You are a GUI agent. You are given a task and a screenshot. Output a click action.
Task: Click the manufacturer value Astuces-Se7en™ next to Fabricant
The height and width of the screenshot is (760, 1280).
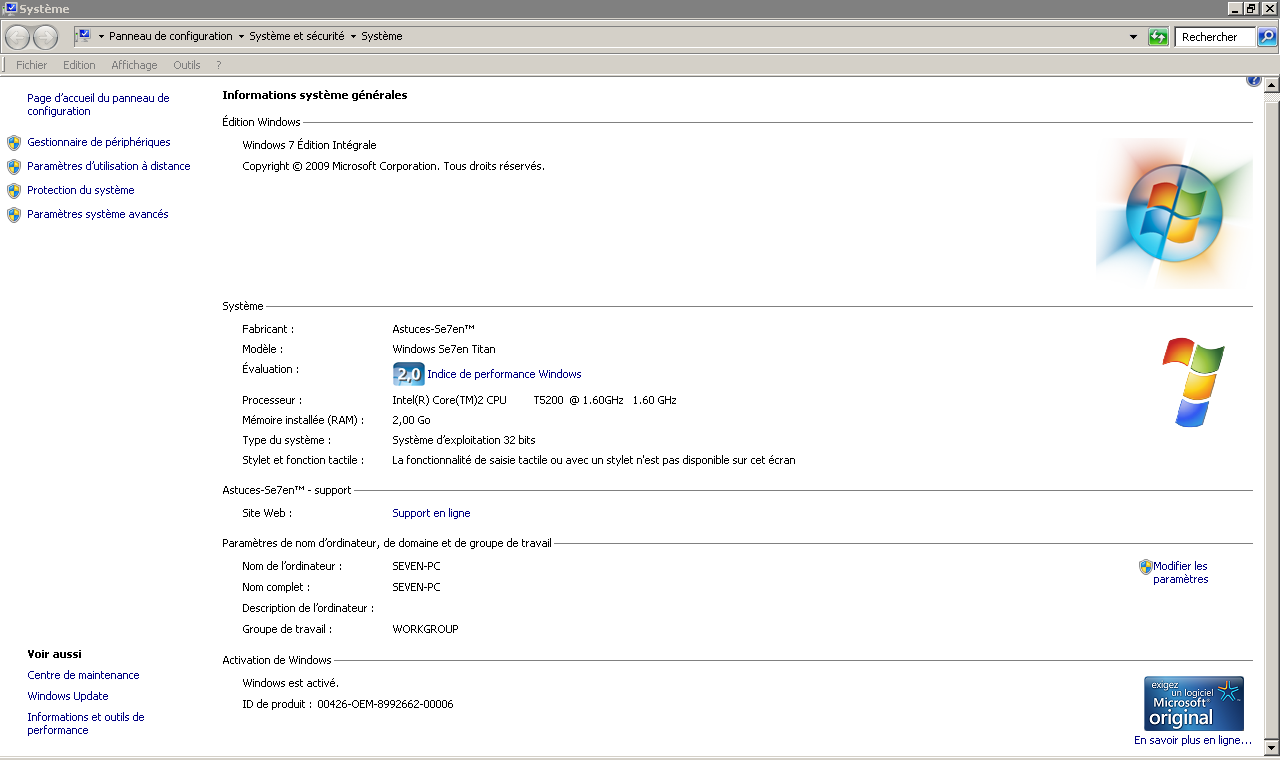pos(433,329)
